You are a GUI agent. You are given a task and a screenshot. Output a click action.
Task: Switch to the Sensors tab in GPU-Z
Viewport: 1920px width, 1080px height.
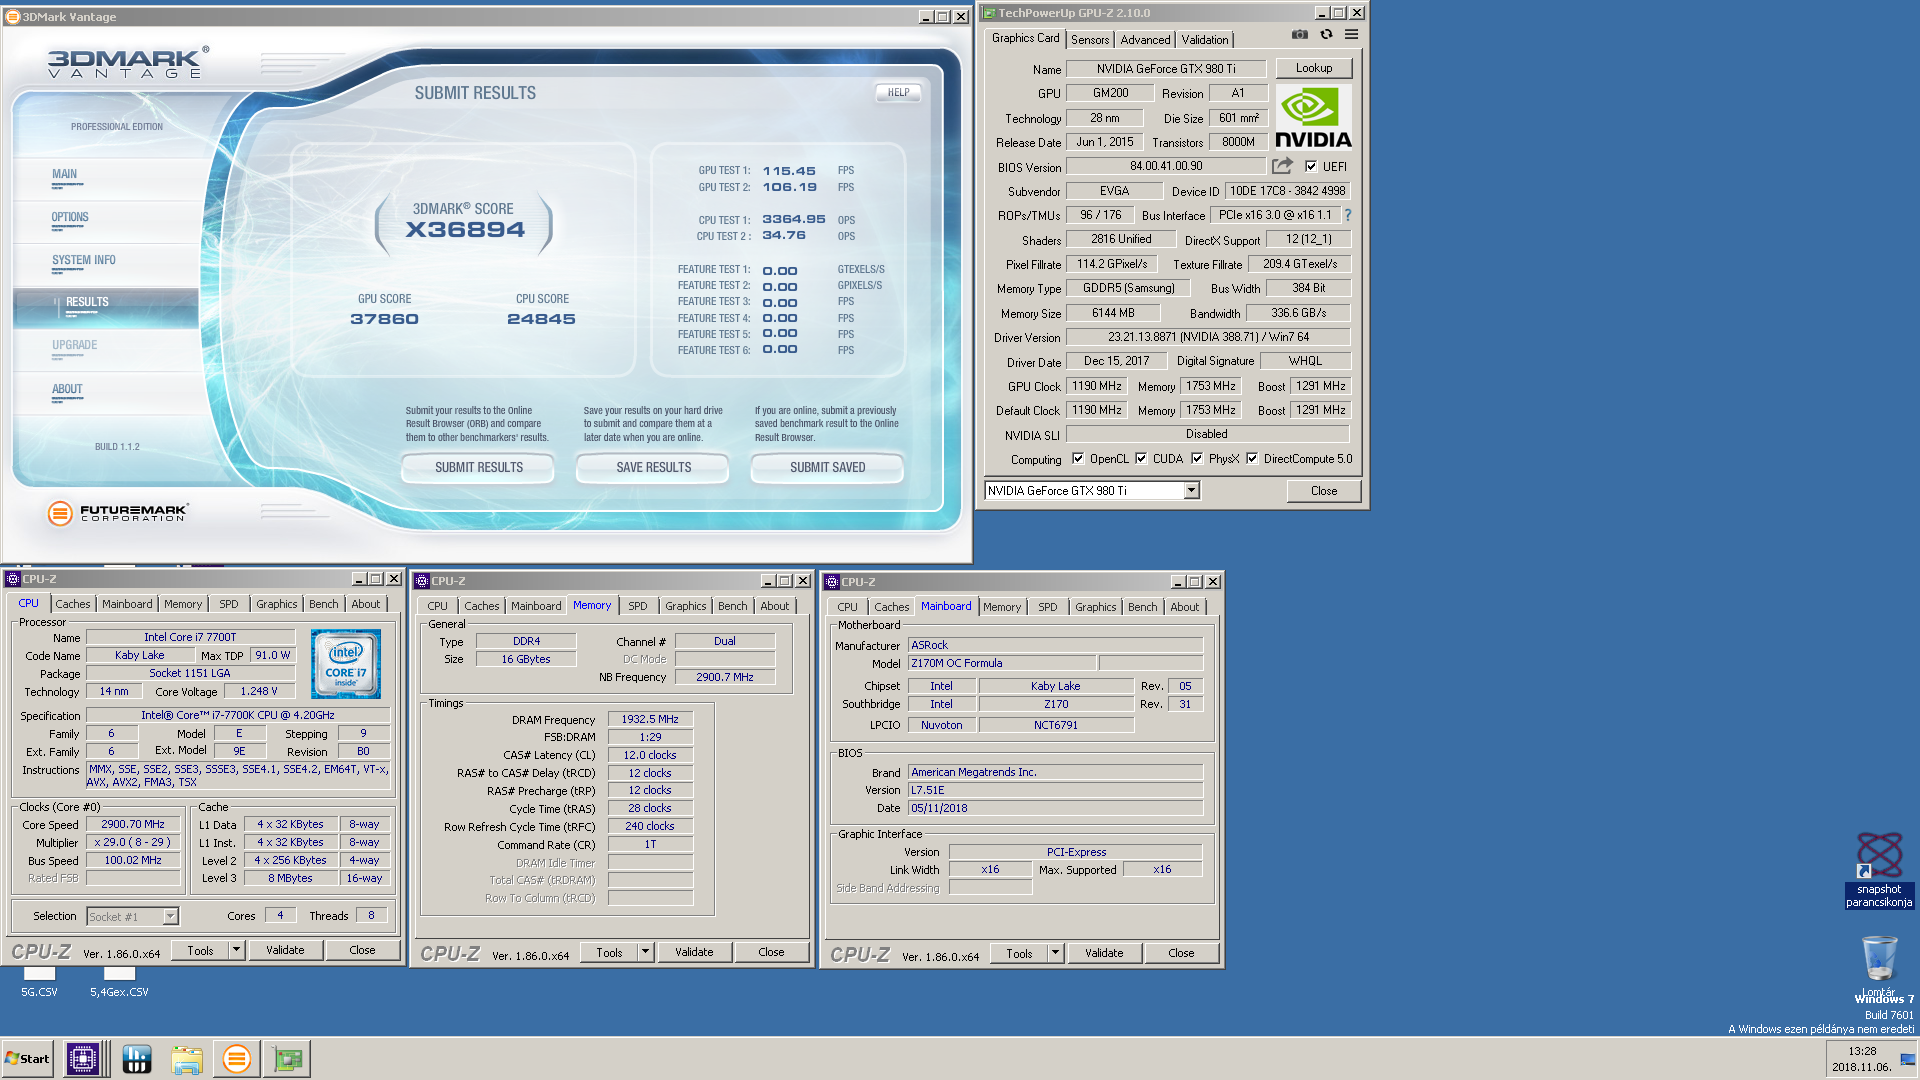1090,40
